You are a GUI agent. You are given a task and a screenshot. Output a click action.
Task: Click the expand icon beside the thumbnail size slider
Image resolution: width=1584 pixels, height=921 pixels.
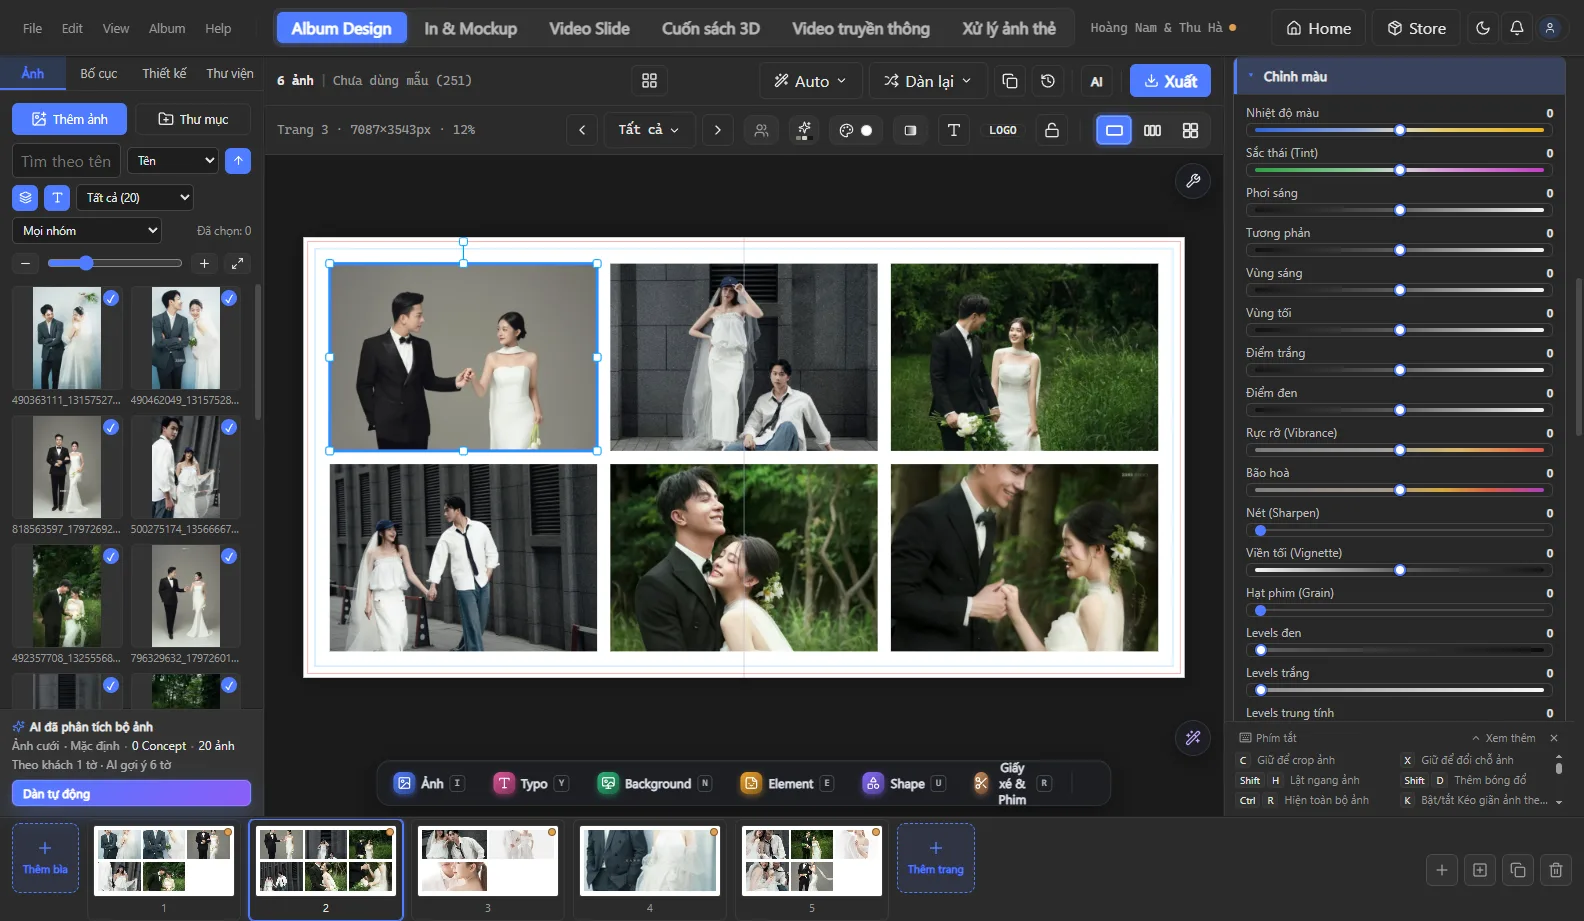click(x=237, y=264)
